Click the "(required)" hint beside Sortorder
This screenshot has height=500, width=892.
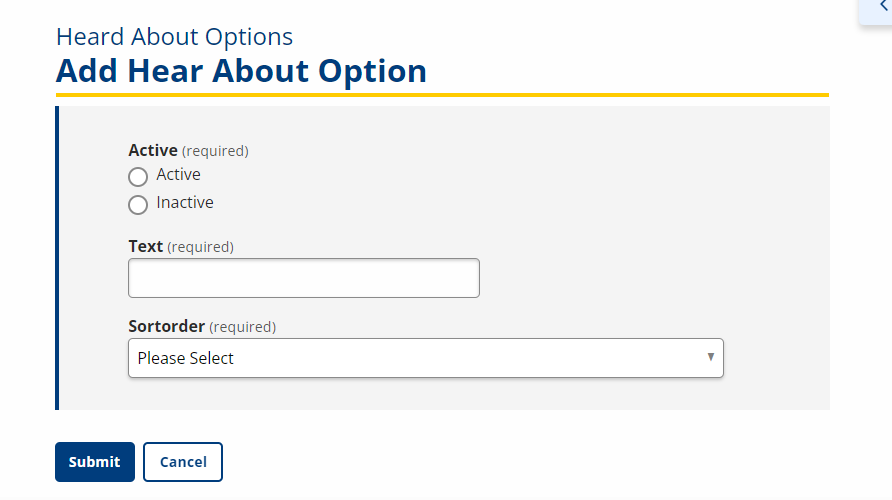(x=243, y=327)
